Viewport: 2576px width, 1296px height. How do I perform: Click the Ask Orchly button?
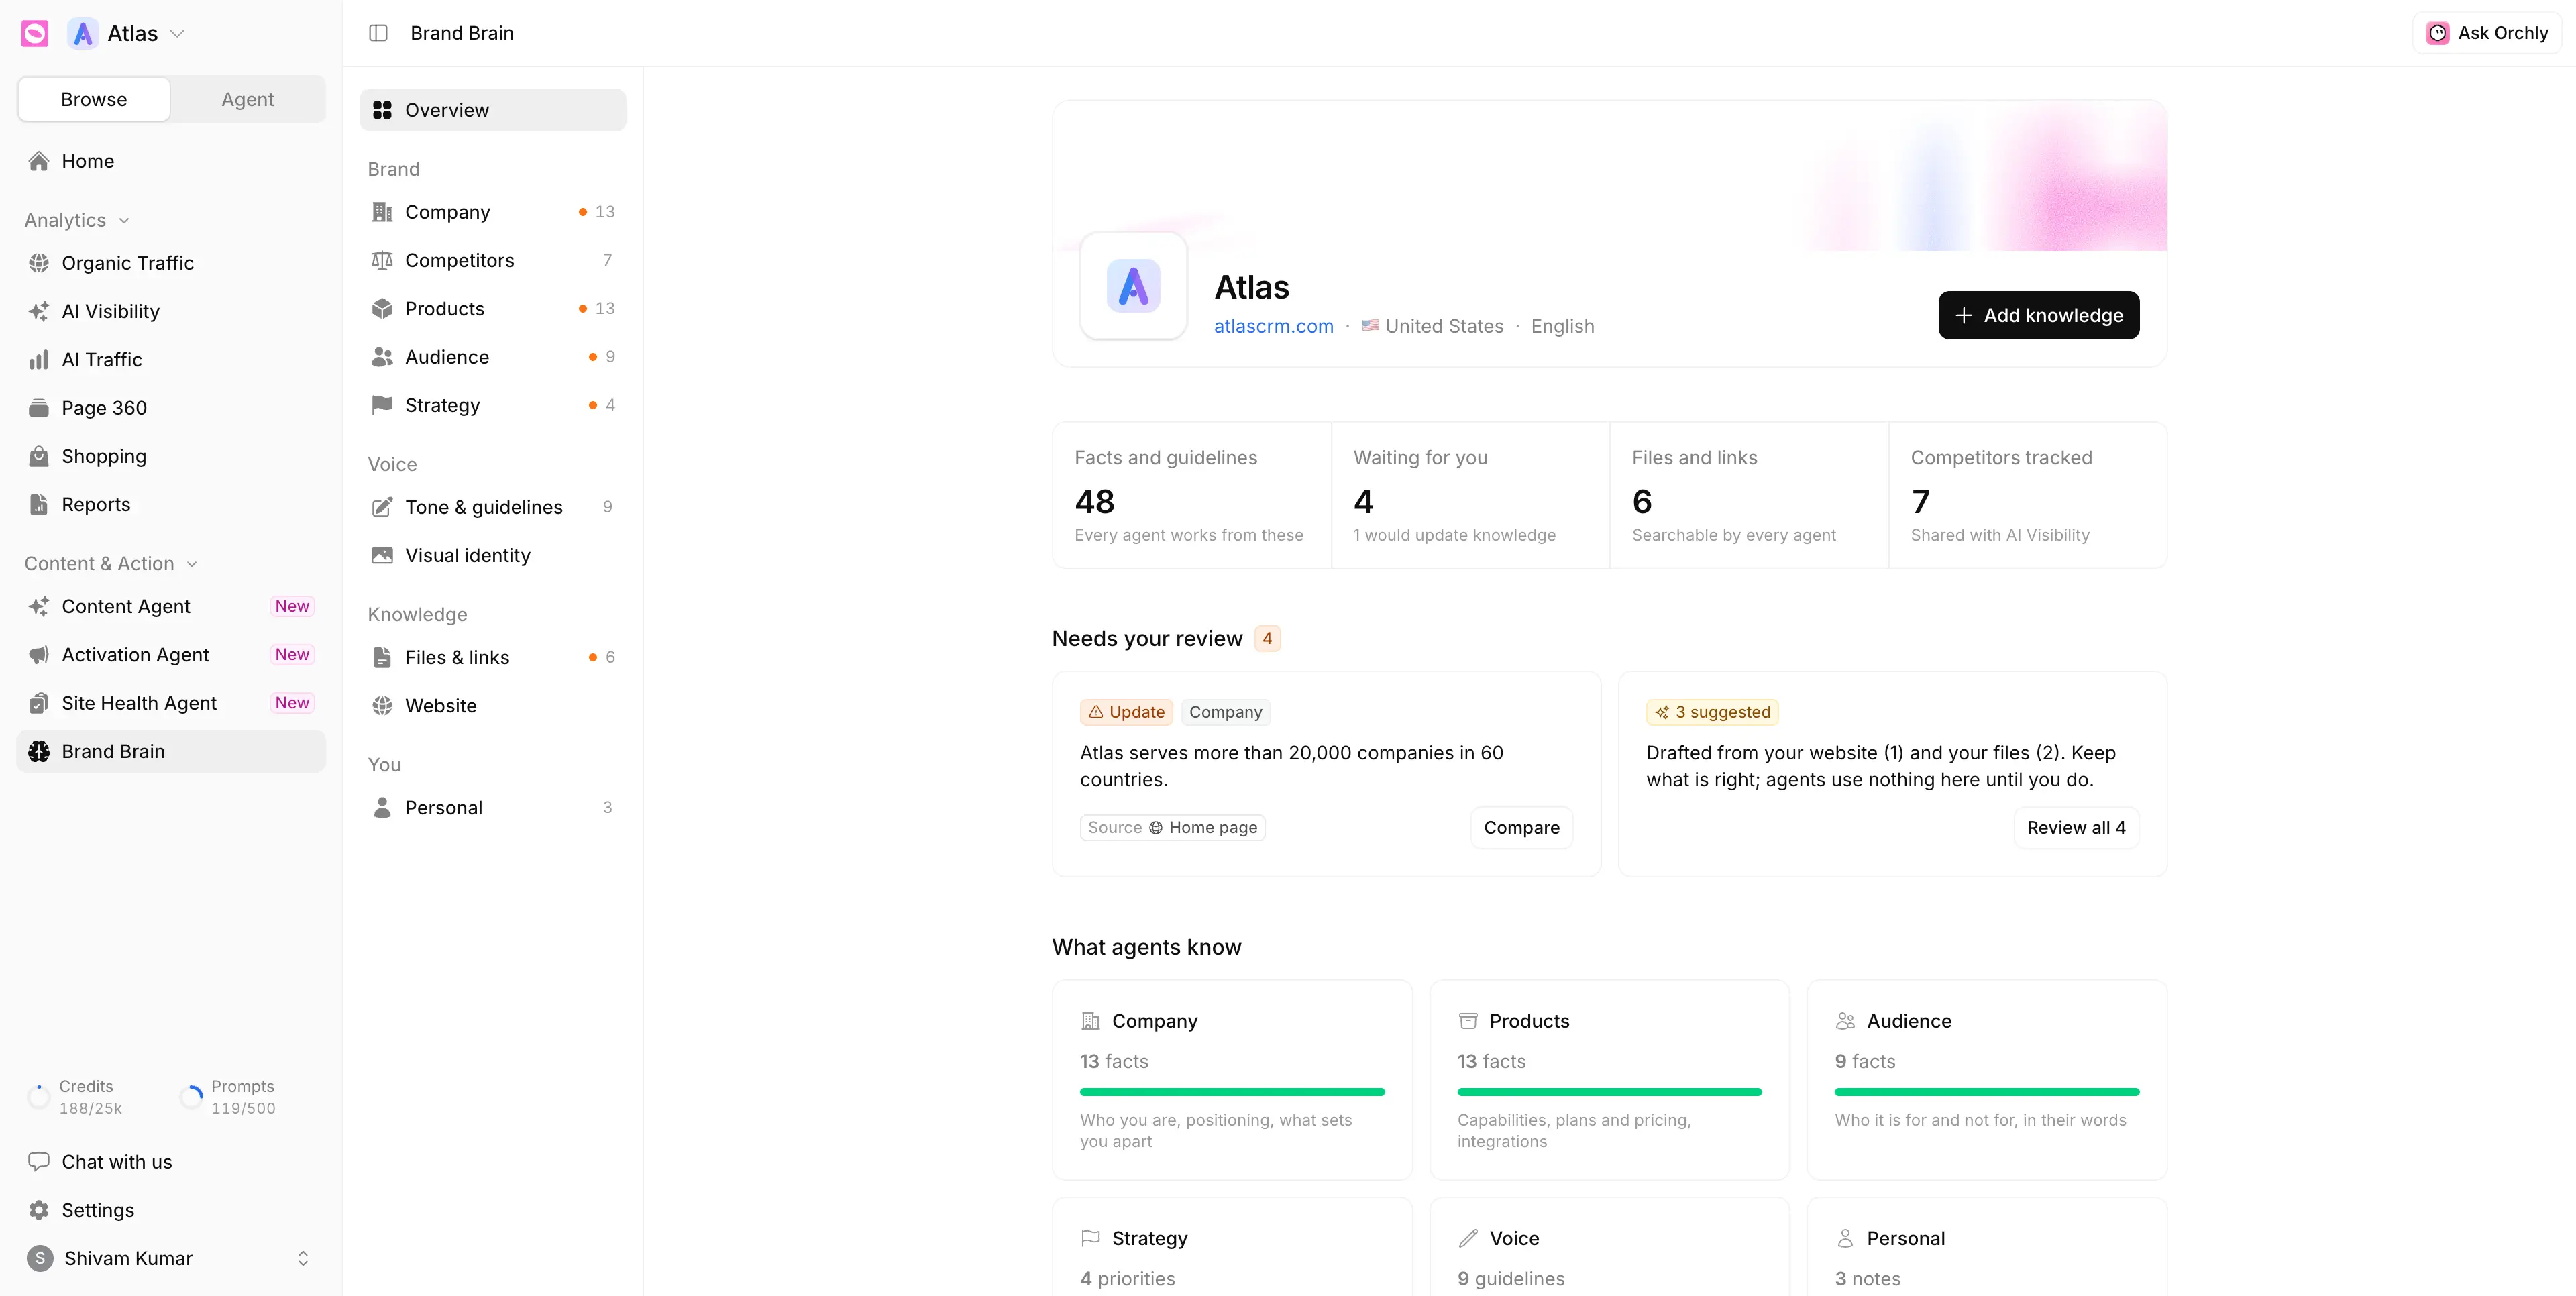2487,33
